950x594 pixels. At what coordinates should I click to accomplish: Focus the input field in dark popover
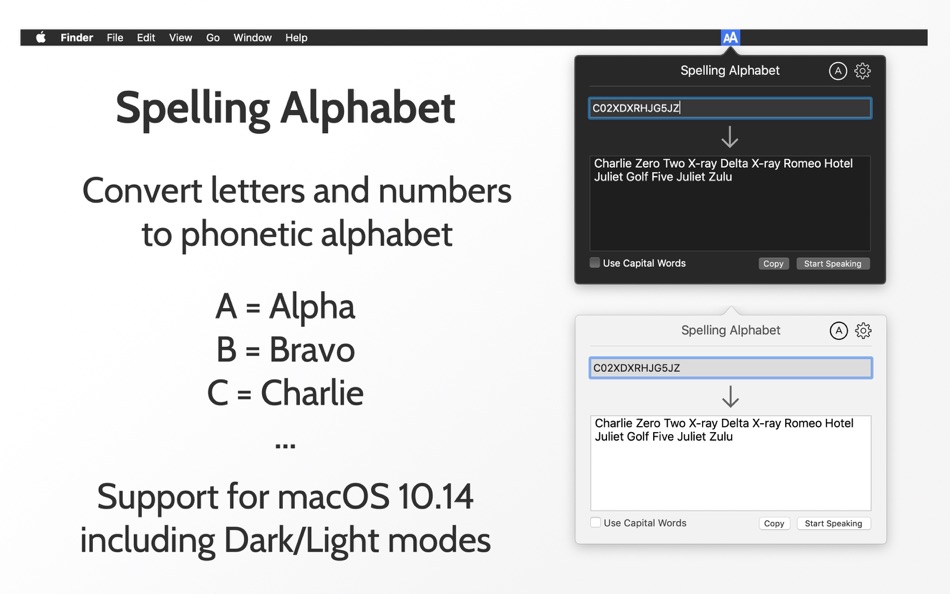[x=730, y=108]
